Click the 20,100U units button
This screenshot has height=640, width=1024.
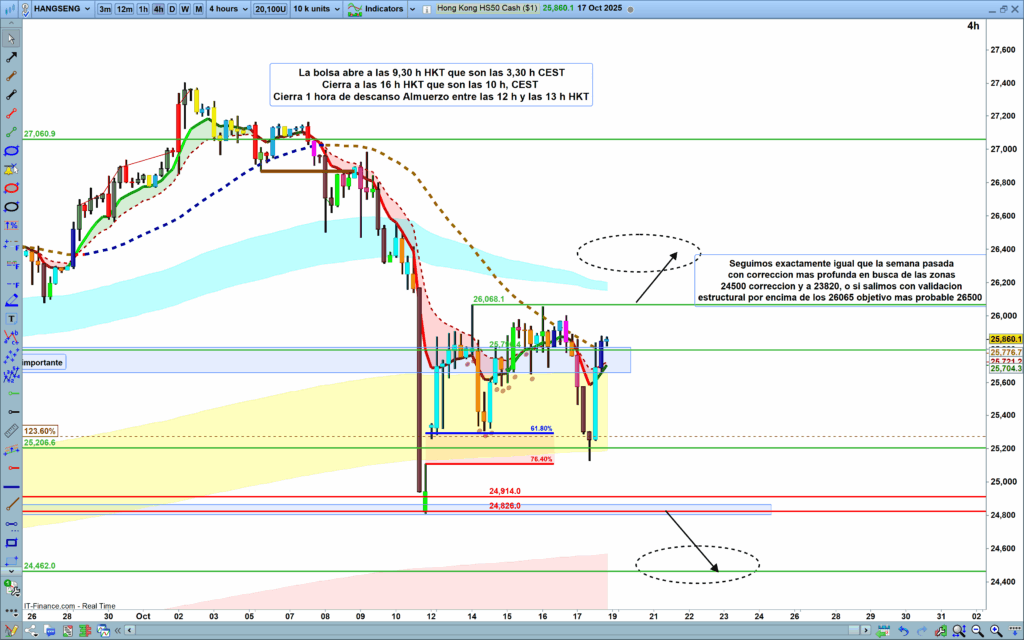270,8
